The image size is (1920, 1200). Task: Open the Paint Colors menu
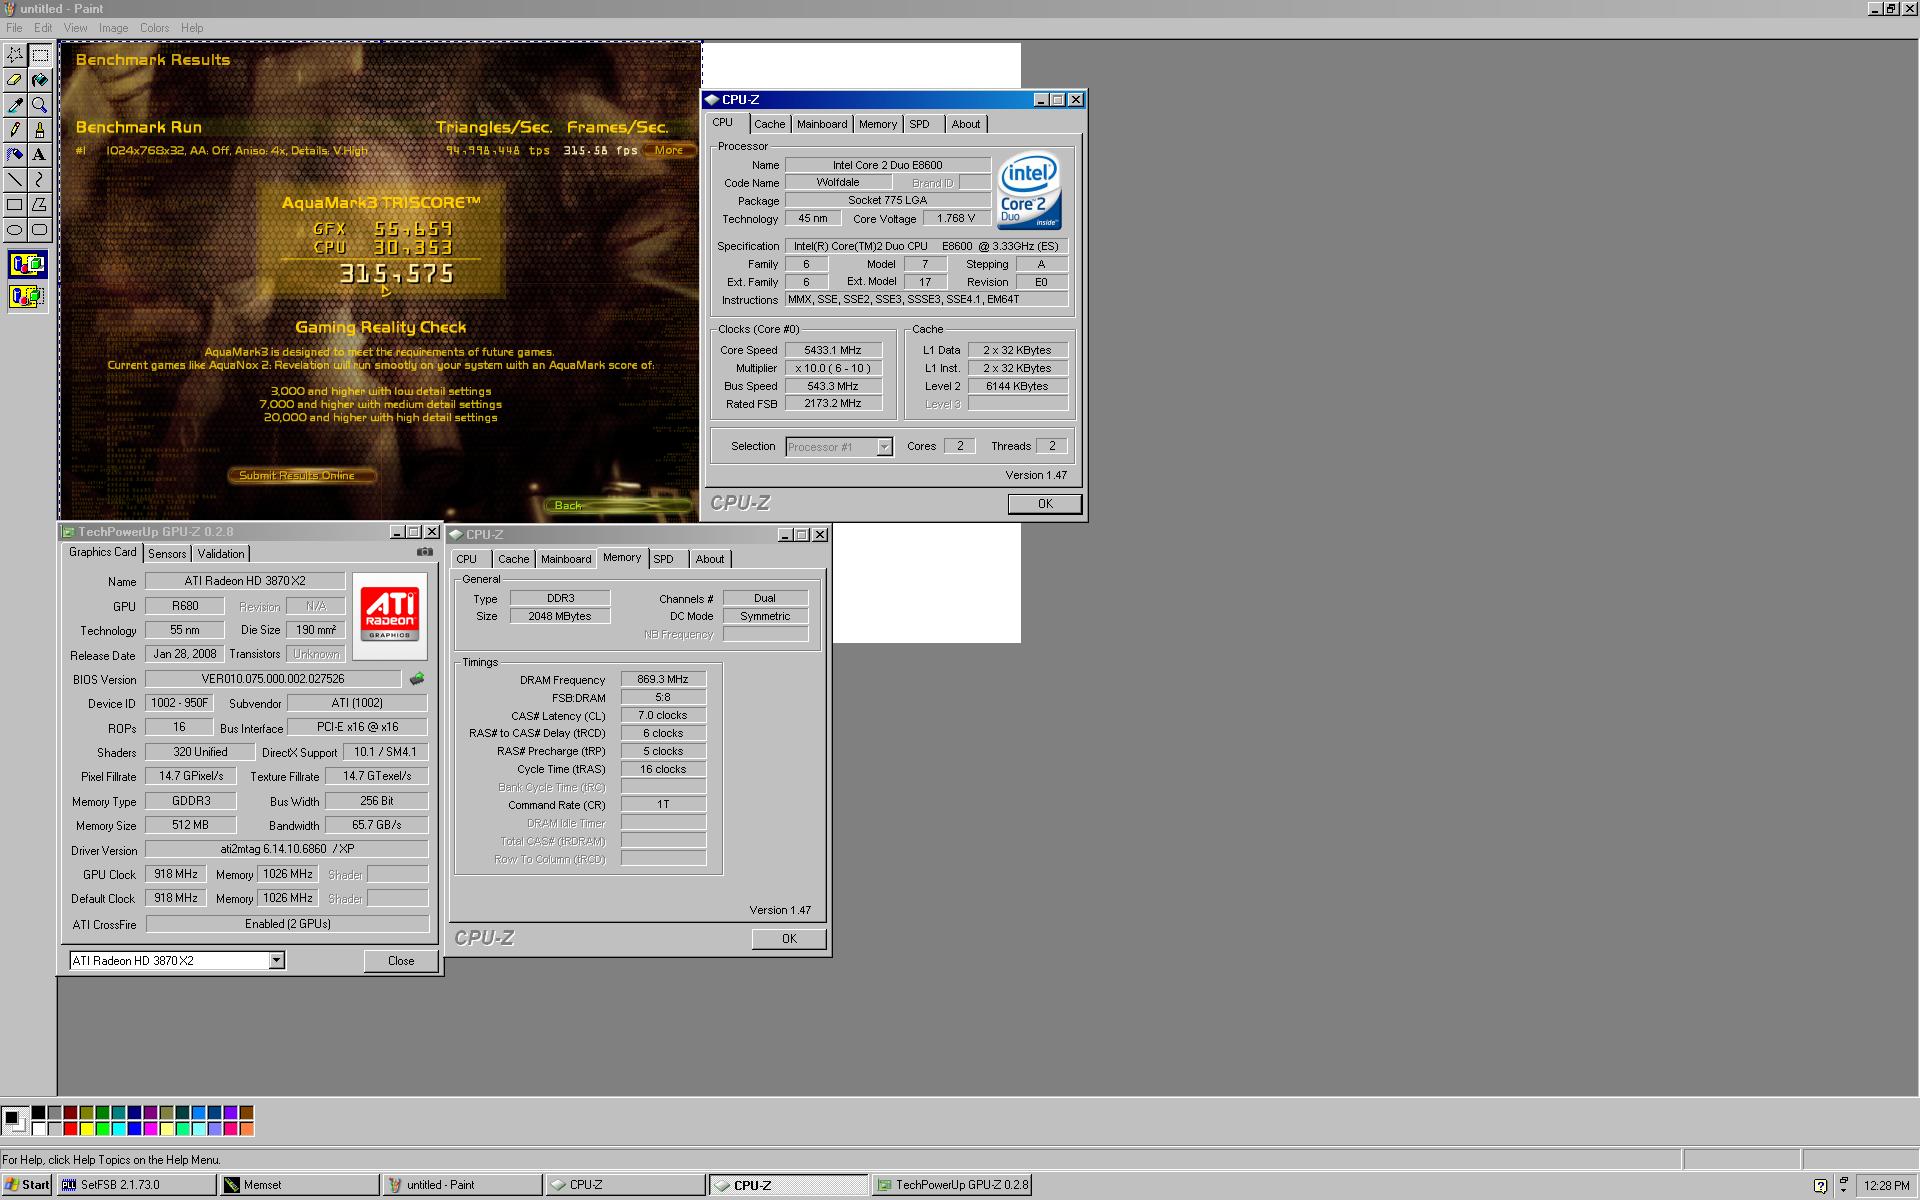(x=154, y=28)
